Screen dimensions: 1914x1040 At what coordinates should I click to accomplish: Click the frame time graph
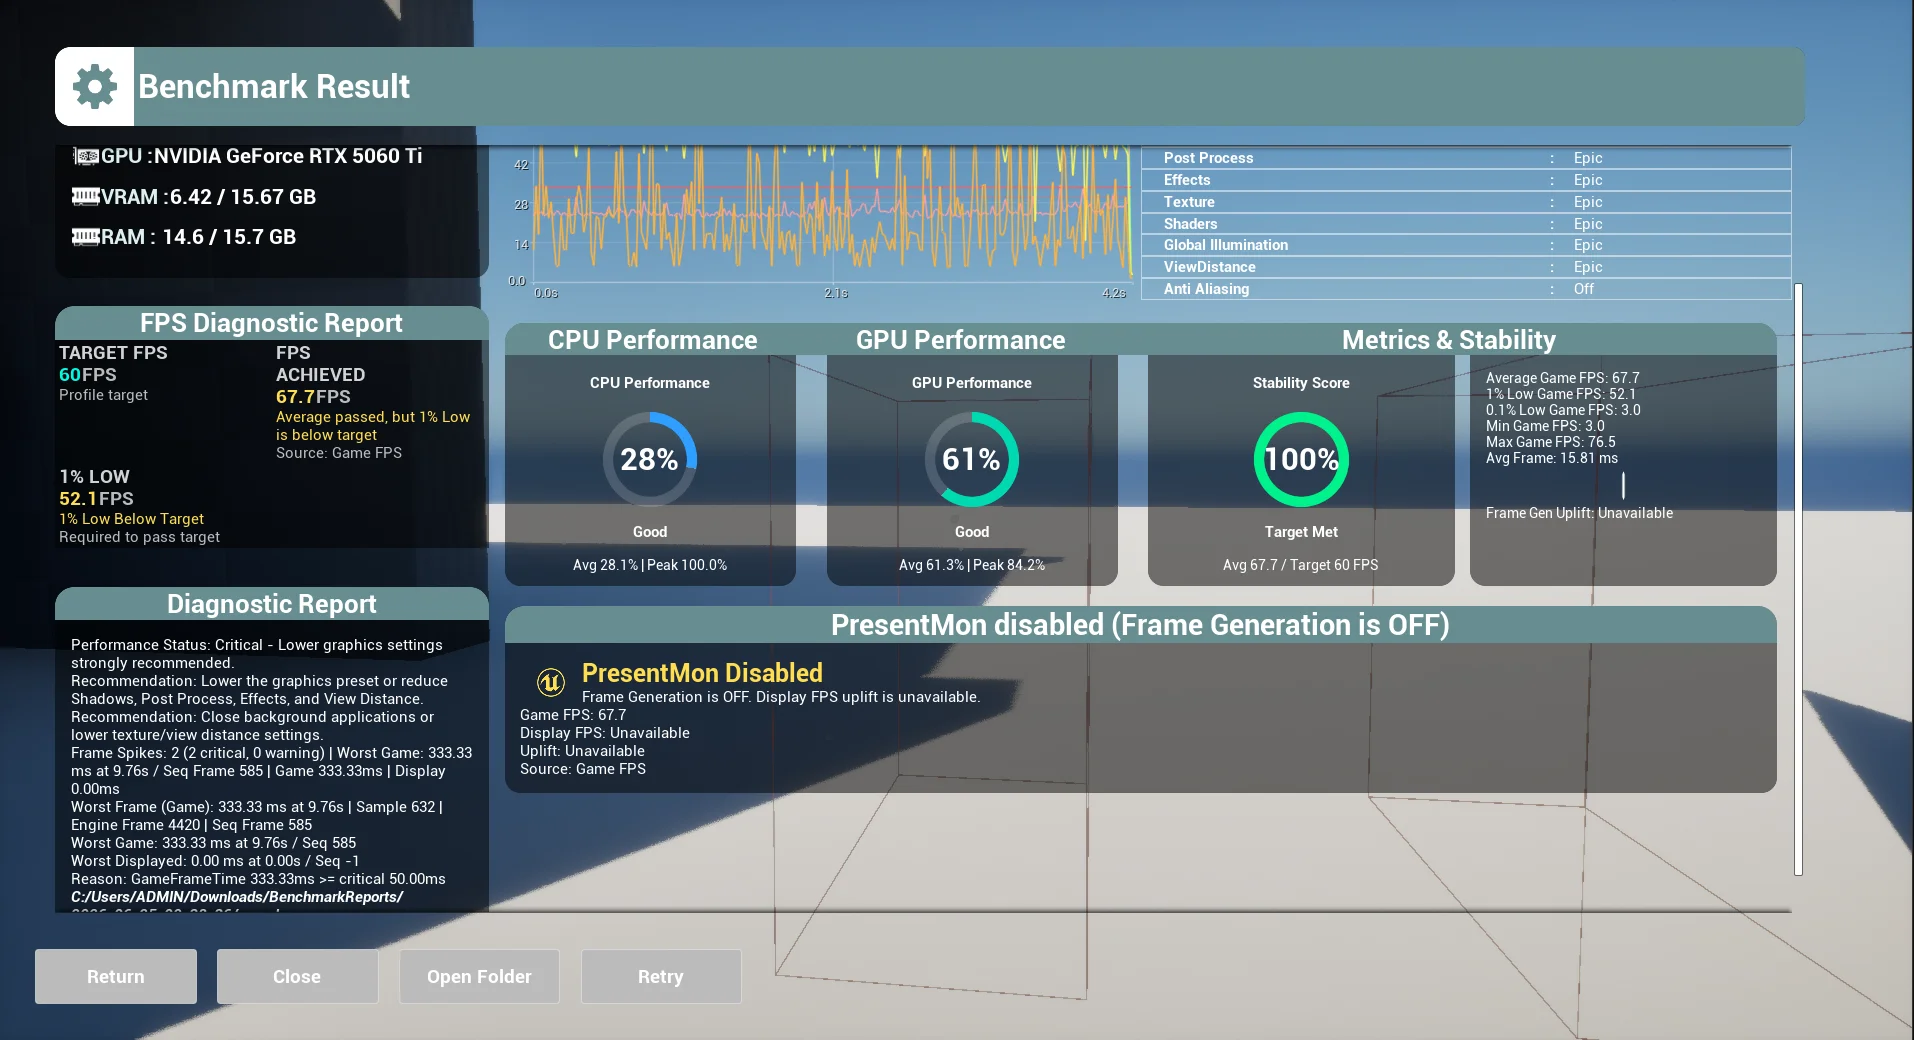[x=832, y=214]
